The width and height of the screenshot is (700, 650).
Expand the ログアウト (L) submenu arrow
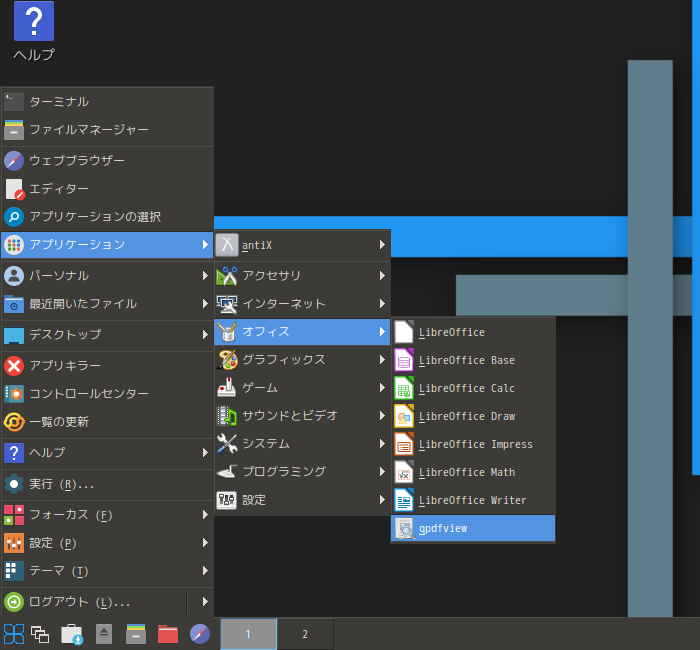coord(205,602)
